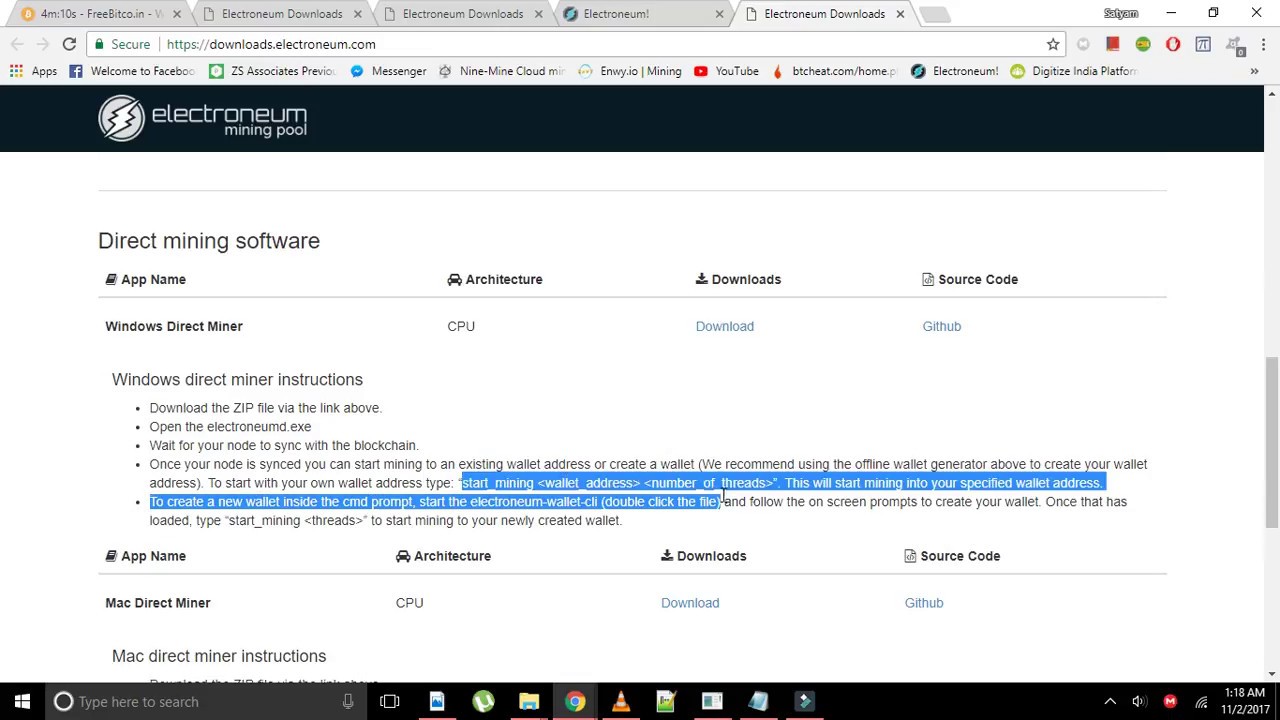Click the Type here to search box
This screenshot has height=720, width=1280.
(206, 701)
